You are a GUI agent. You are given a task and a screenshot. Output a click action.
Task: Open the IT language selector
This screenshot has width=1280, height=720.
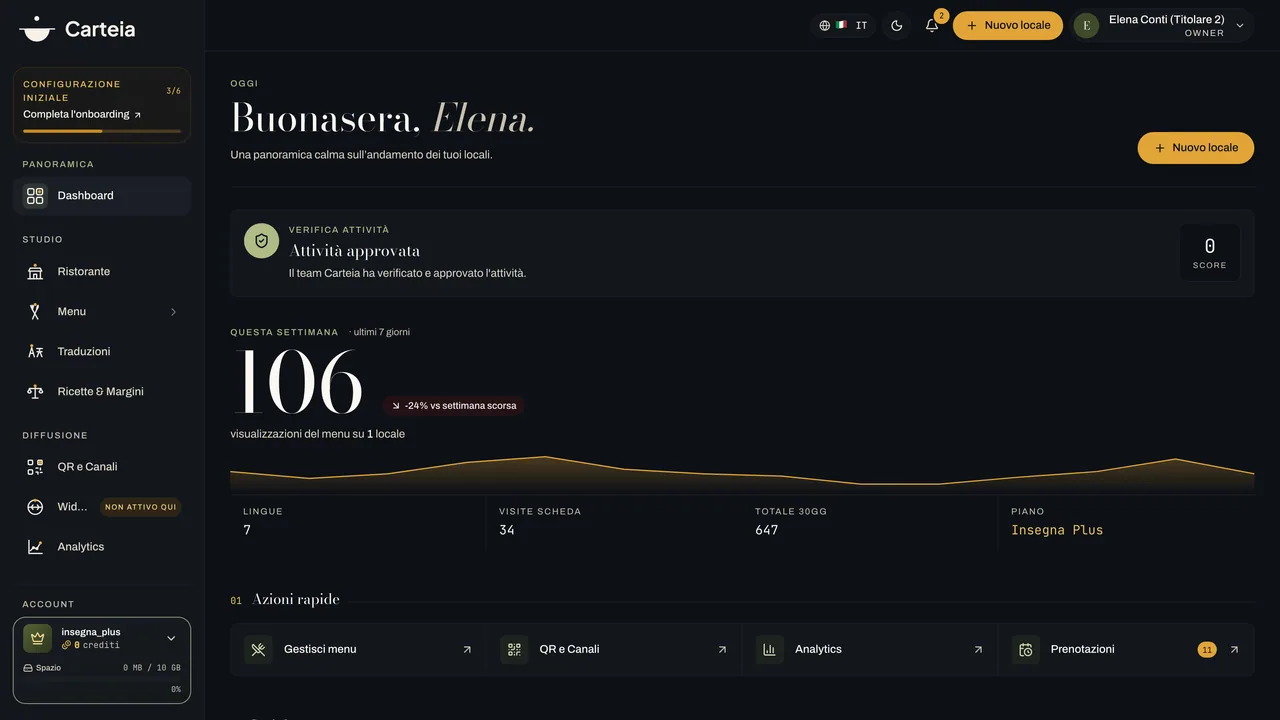[843, 25]
